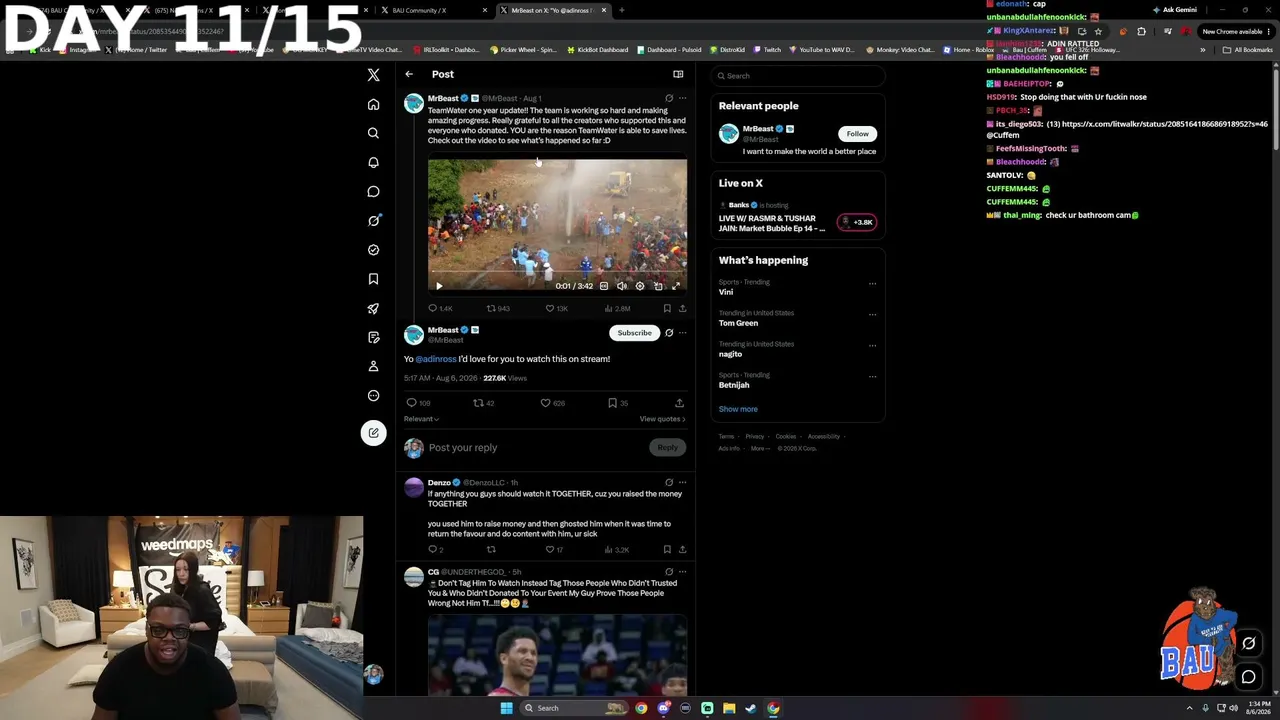Viewport: 1280px width, 720px height.
Task: Go back using the arrow beside Post
Action: 409,74
